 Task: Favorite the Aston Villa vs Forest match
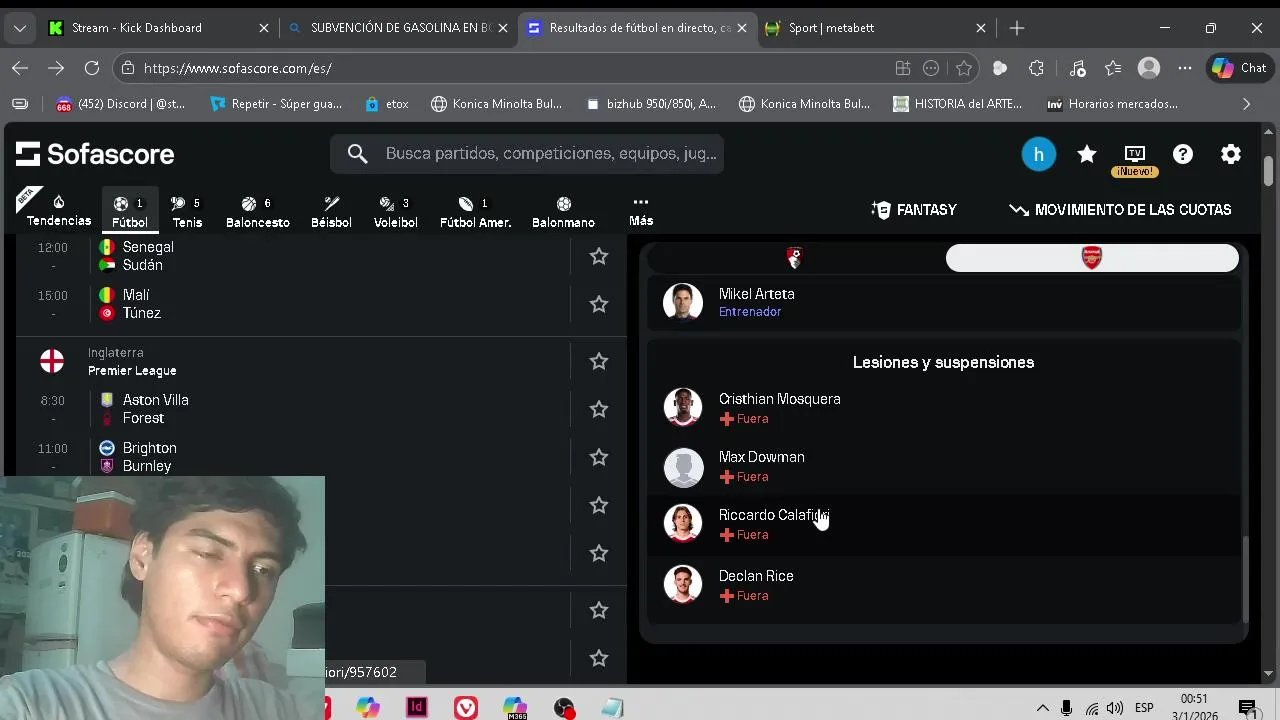[599, 409]
